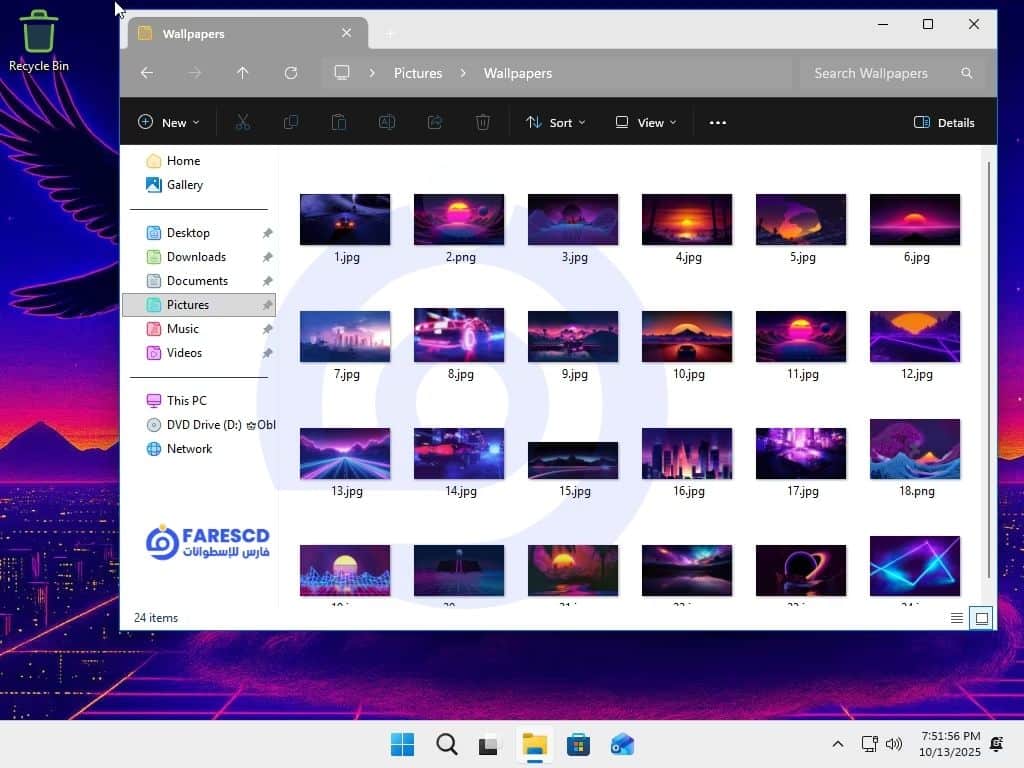The width and height of the screenshot is (1024, 768).
Task: Switch to details list view layout
Action: point(957,618)
